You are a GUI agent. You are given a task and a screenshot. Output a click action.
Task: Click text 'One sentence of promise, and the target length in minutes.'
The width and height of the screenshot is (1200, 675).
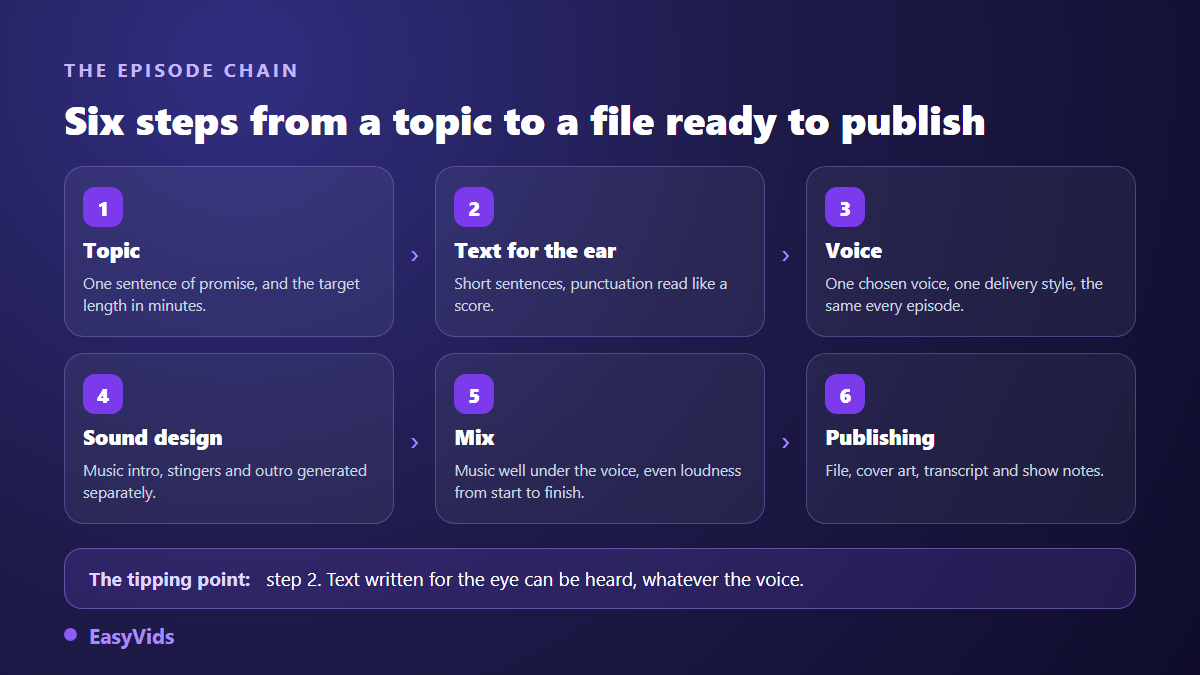click(222, 295)
